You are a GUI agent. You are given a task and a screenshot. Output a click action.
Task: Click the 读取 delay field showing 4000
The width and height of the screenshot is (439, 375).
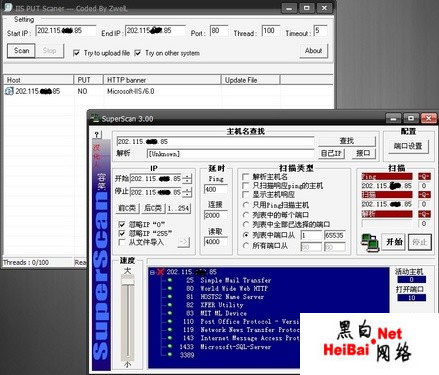point(216,242)
